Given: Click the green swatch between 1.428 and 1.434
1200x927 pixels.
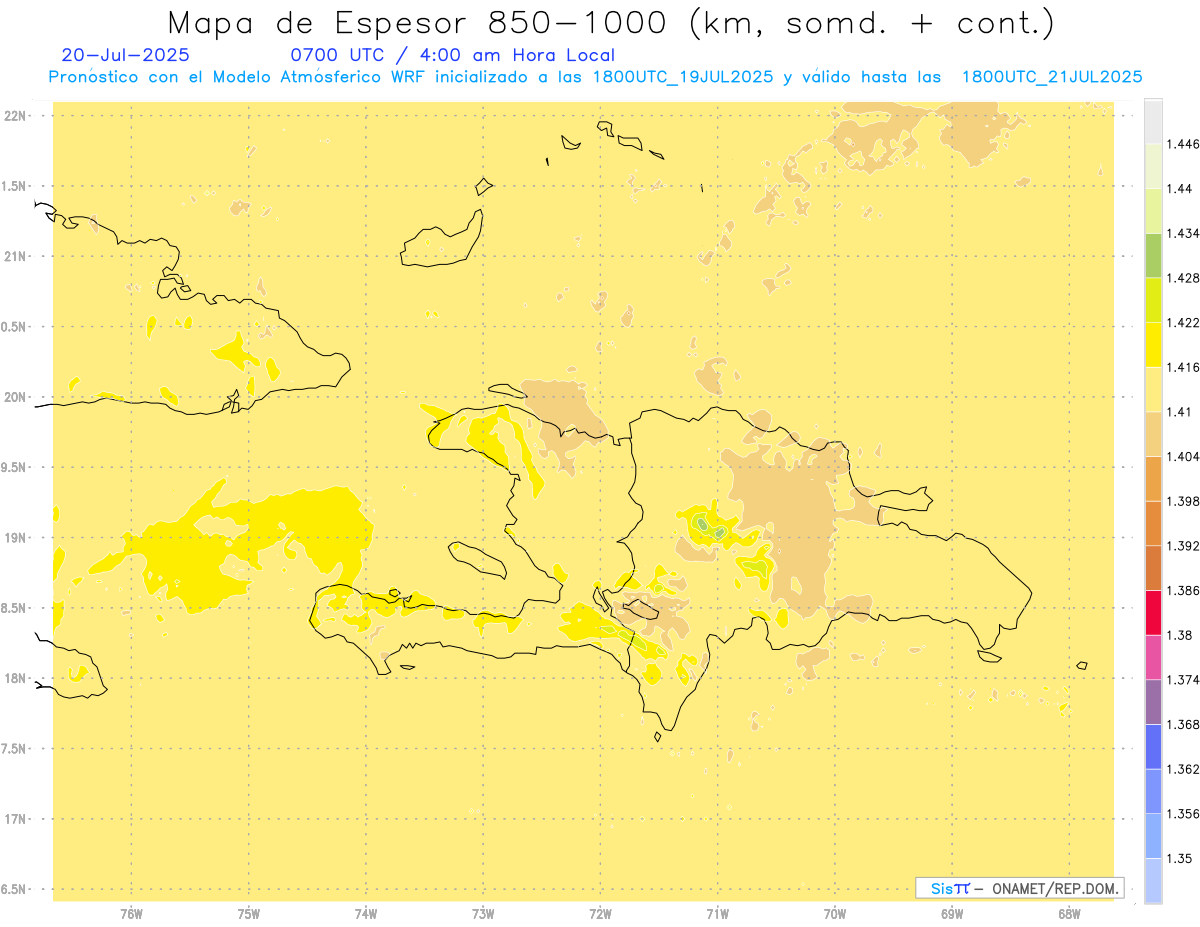Looking at the screenshot, I should tap(1153, 255).
